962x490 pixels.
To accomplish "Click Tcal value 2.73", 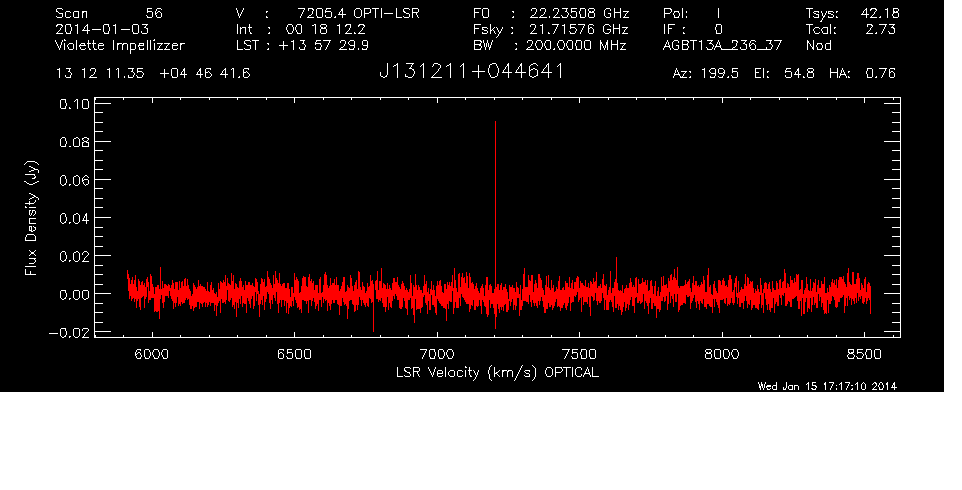I will click(x=880, y=29).
